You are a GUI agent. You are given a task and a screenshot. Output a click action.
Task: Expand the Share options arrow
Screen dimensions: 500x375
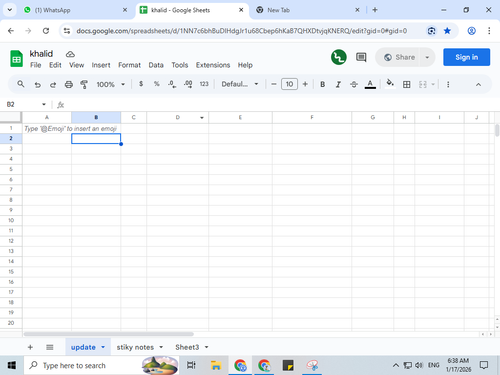click(x=427, y=57)
